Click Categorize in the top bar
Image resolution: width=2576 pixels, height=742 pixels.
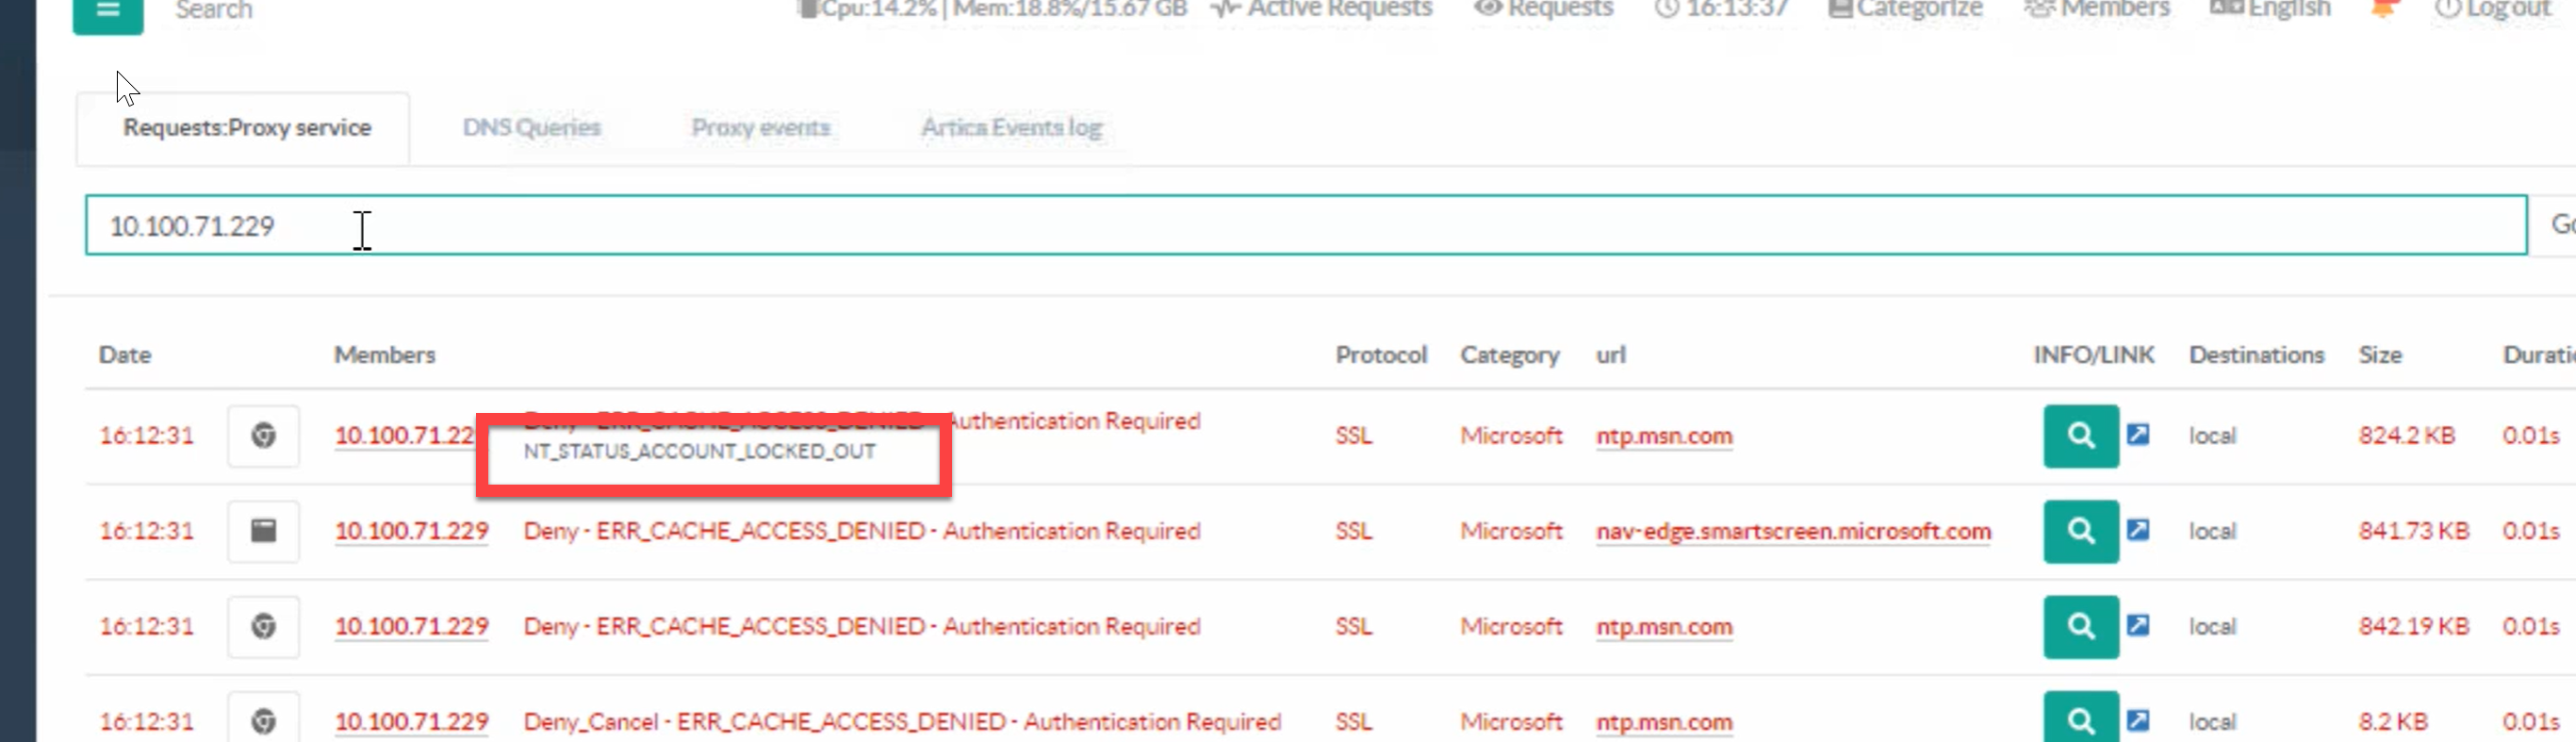[1905, 10]
